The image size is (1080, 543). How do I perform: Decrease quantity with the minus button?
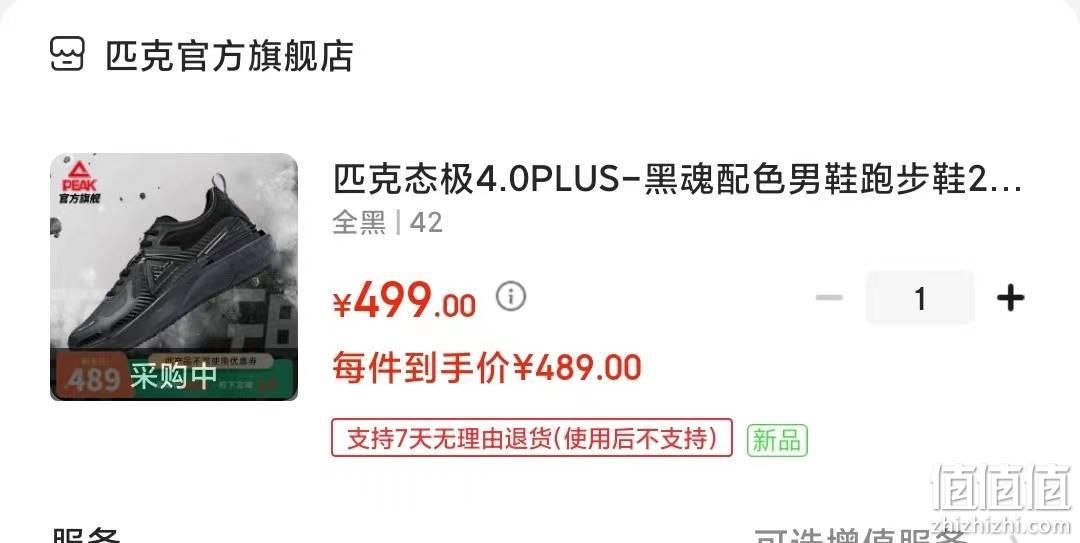[829, 298]
